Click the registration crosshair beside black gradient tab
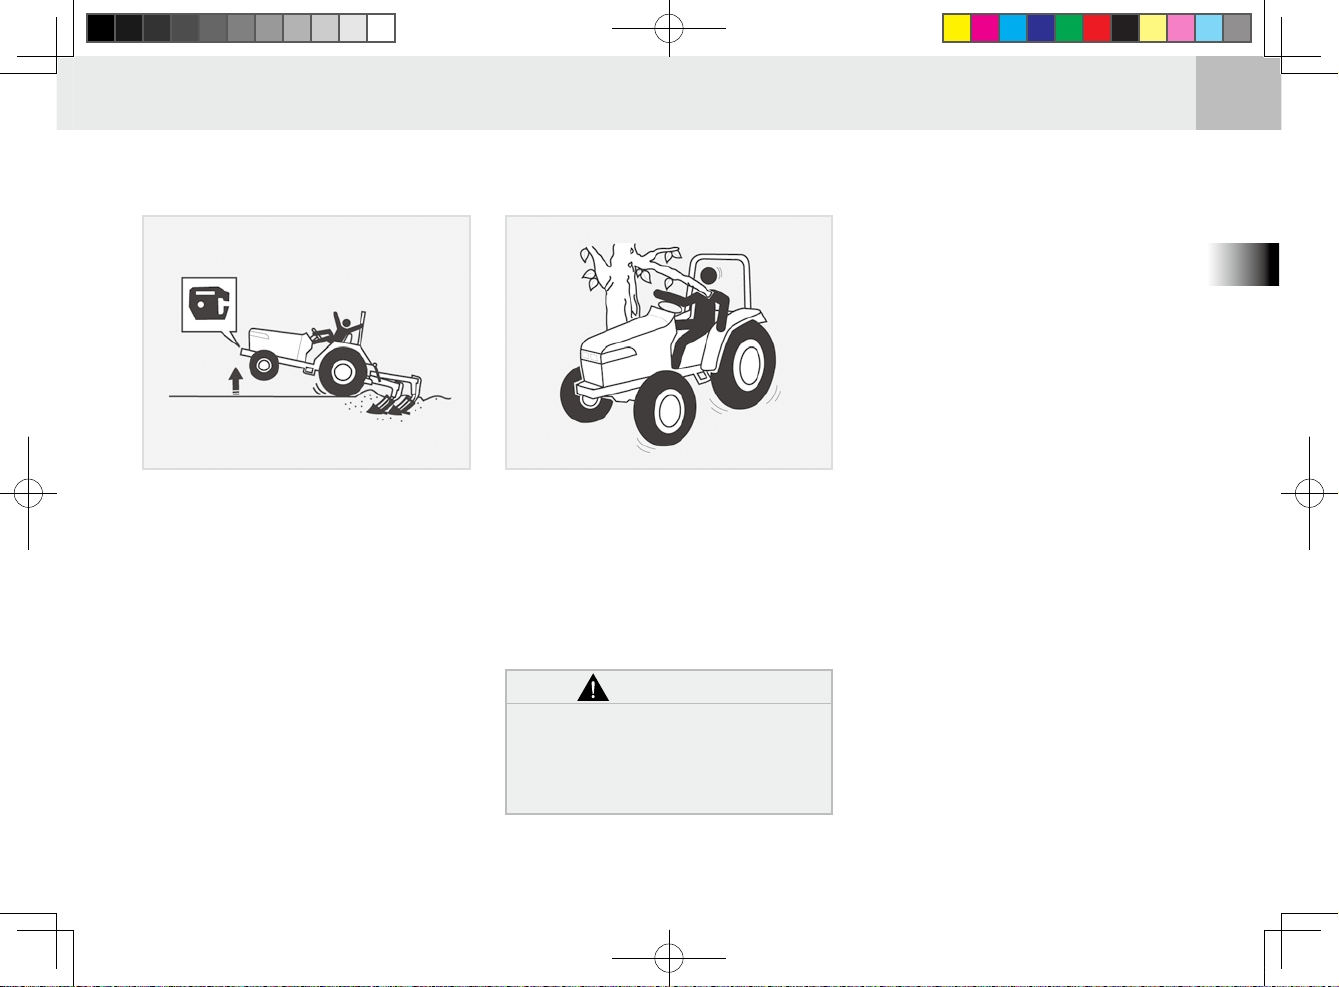This screenshot has height=987, width=1339. pyautogui.click(x=1310, y=493)
